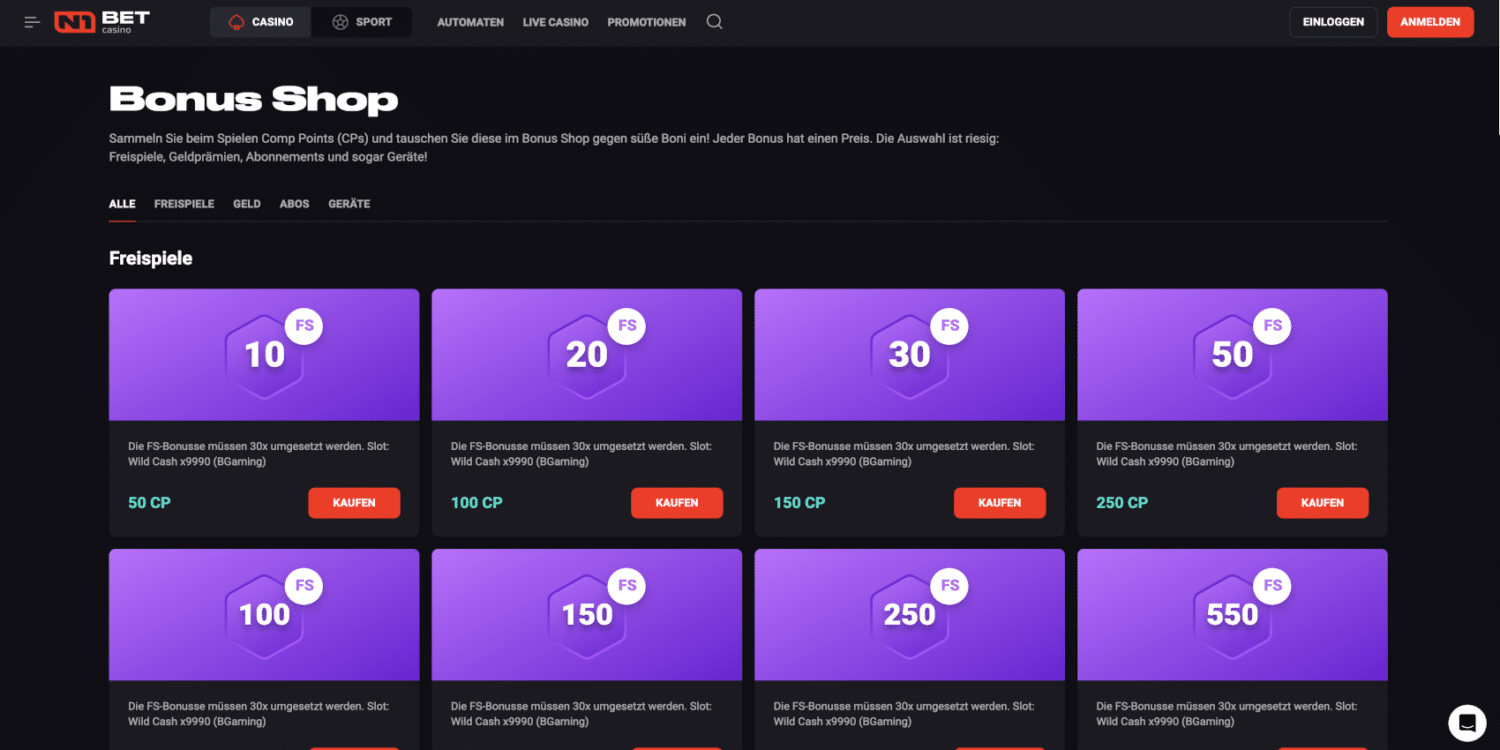1500x750 pixels.
Task: Open the hamburger menu icon
Action: (32, 22)
